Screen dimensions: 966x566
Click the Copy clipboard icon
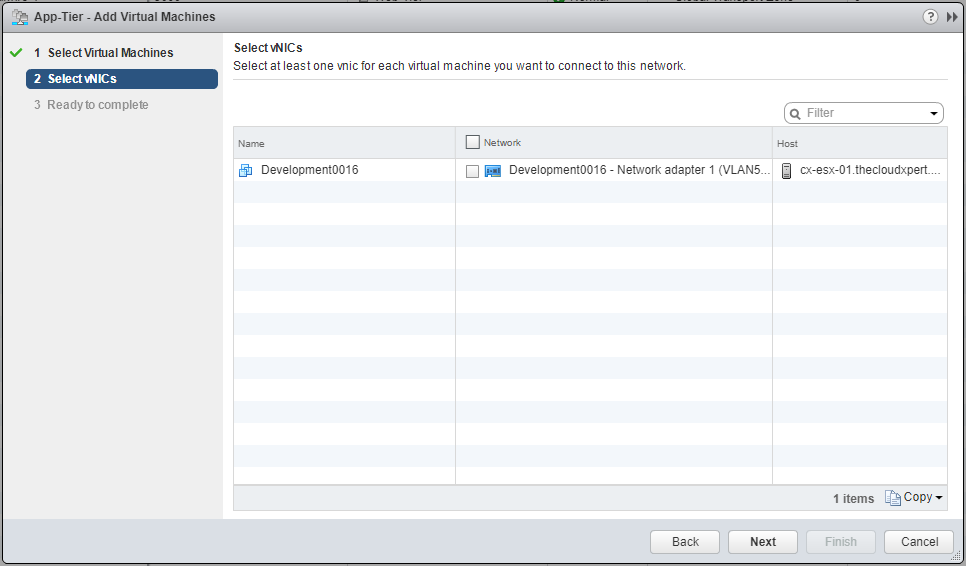coord(892,498)
